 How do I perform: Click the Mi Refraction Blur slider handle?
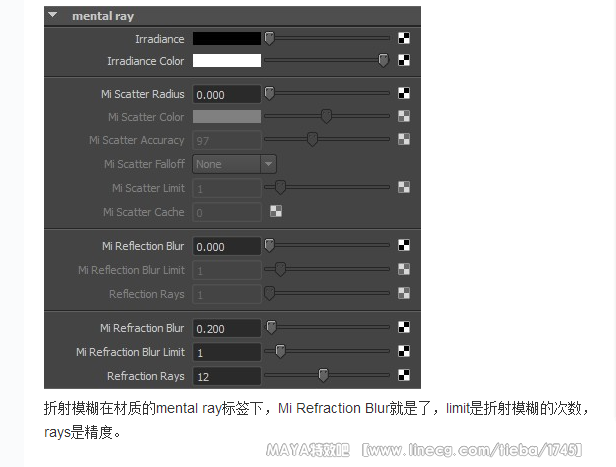pos(271,327)
